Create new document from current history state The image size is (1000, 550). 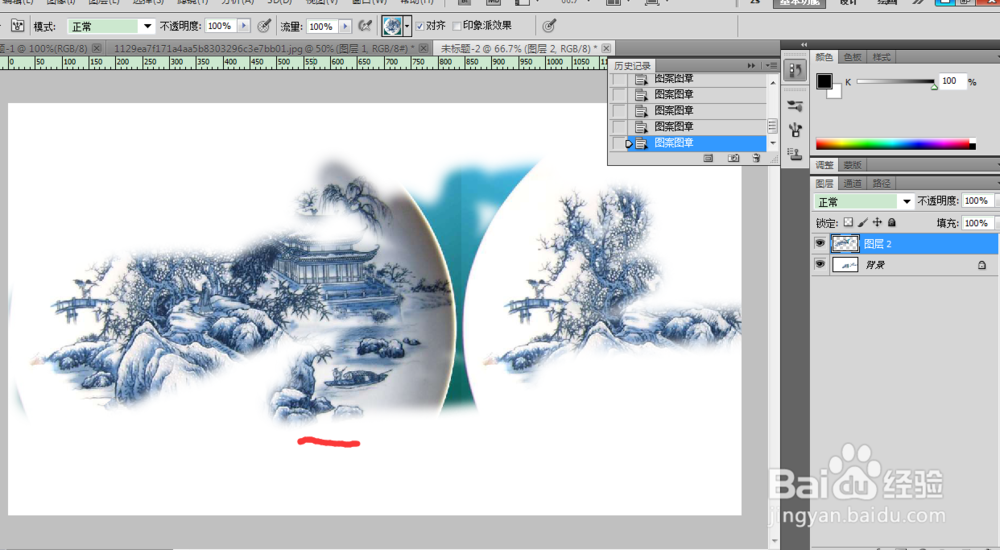coord(708,158)
